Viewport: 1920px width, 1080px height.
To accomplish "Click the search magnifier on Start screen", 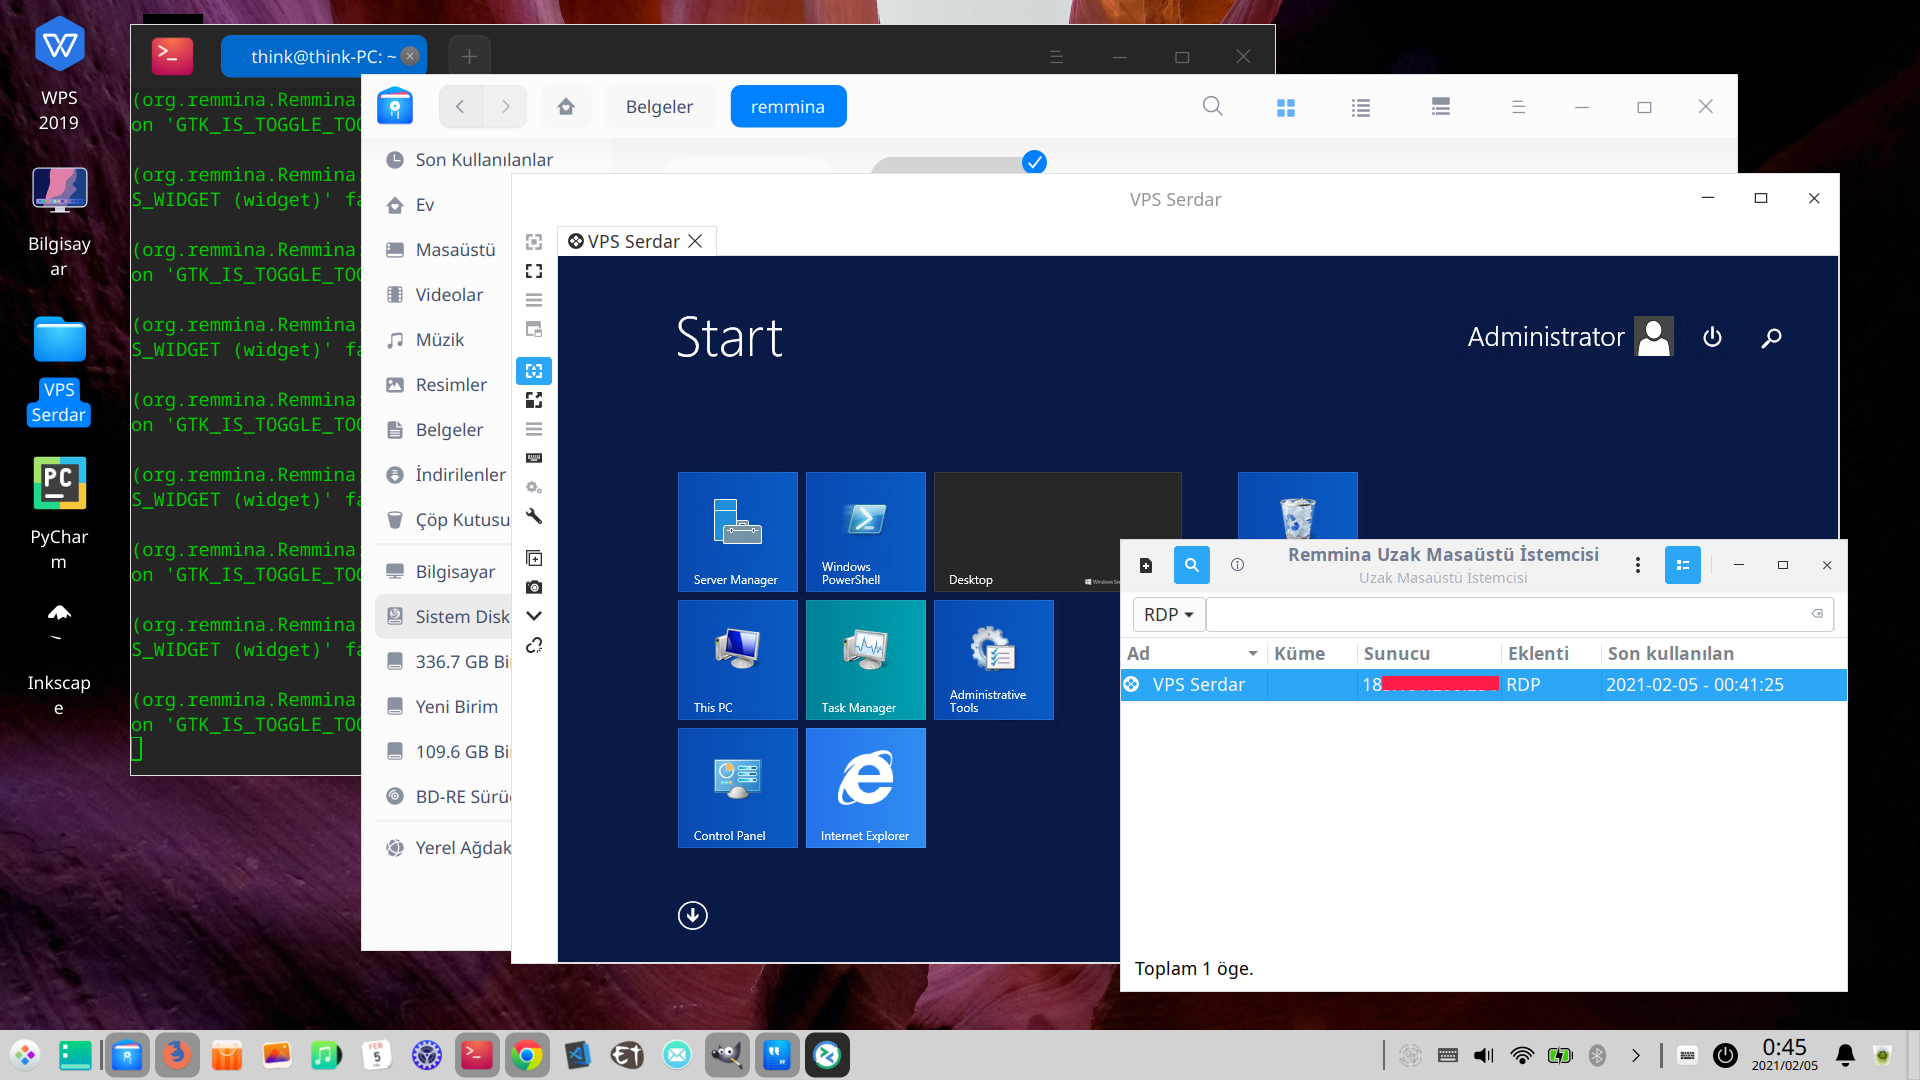I will point(1771,338).
